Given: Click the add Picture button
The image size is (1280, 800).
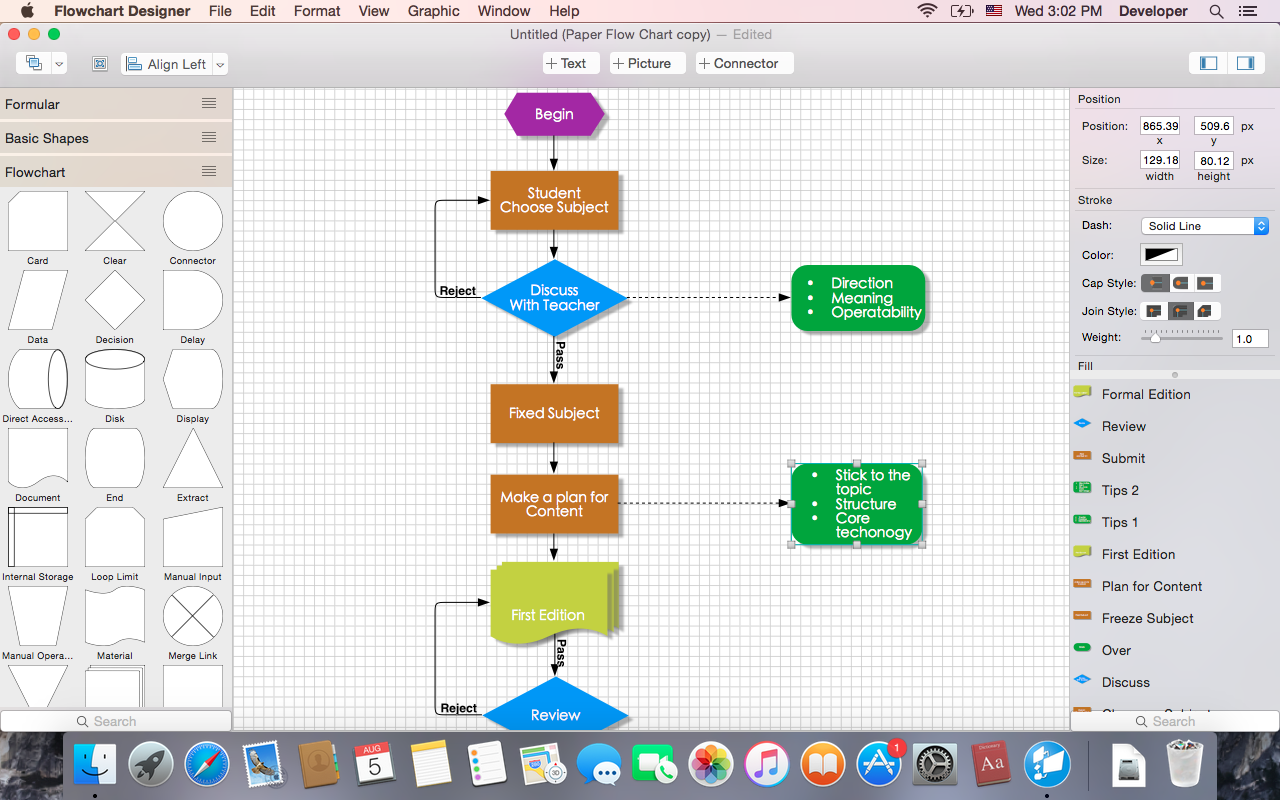Looking at the screenshot, I should point(647,63).
